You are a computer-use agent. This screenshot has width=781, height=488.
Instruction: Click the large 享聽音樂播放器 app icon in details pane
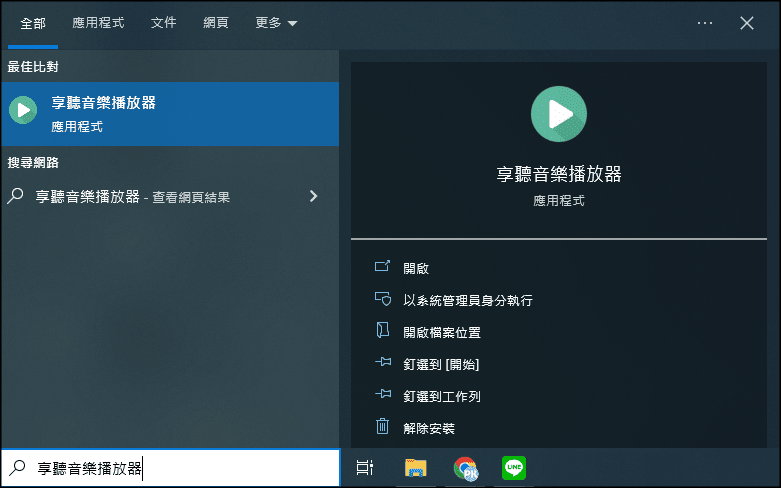coord(558,114)
